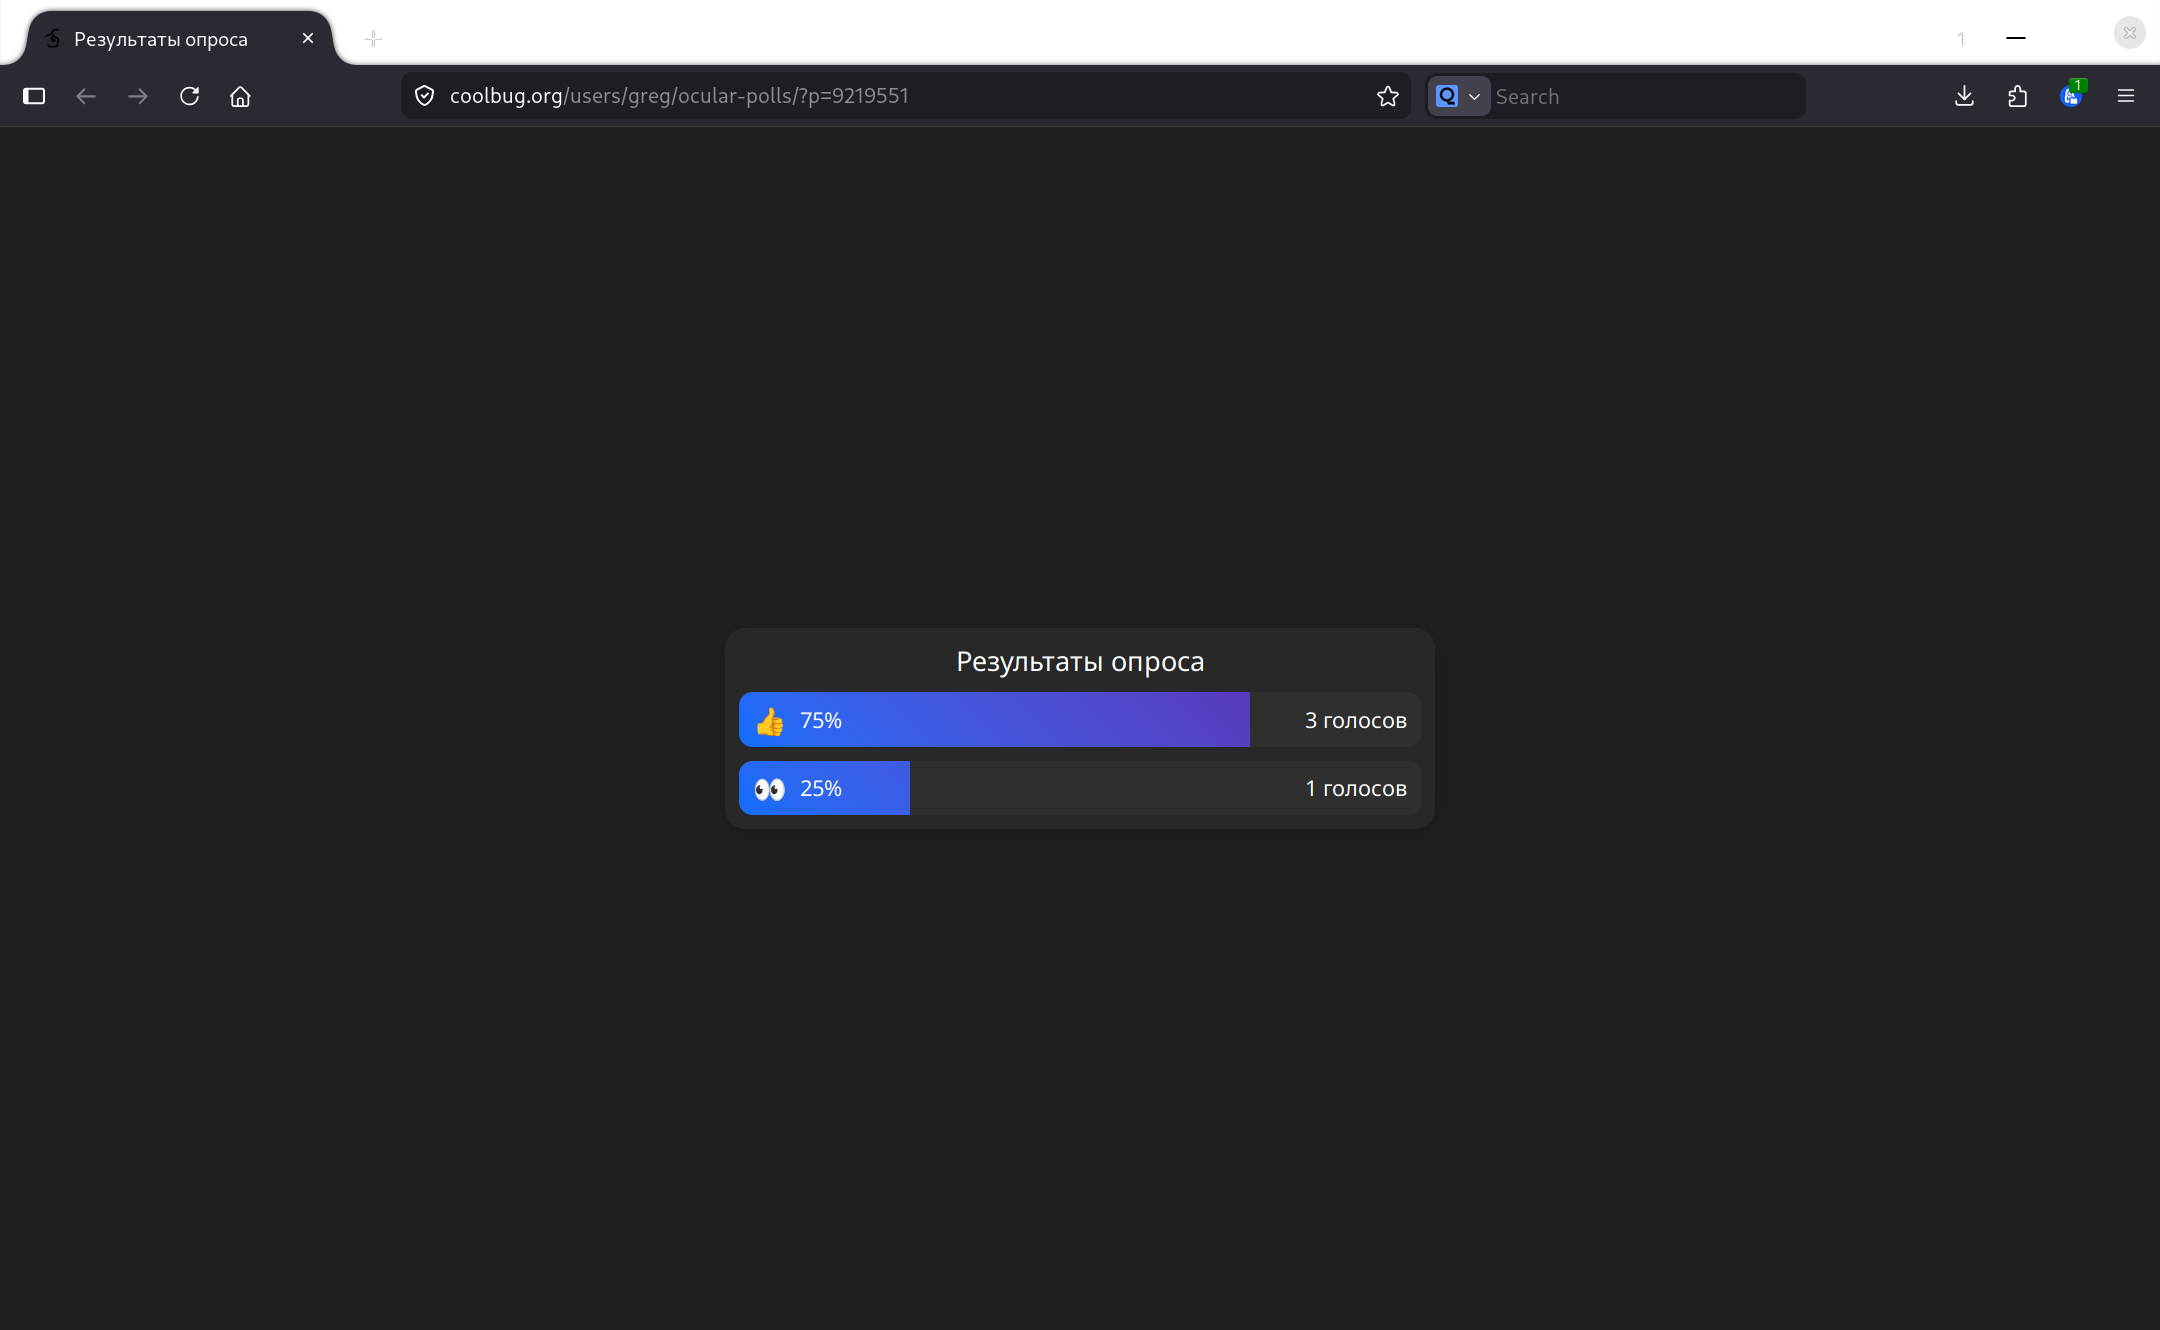Click the 75% result bar
2160x1330 pixels.
(994, 720)
